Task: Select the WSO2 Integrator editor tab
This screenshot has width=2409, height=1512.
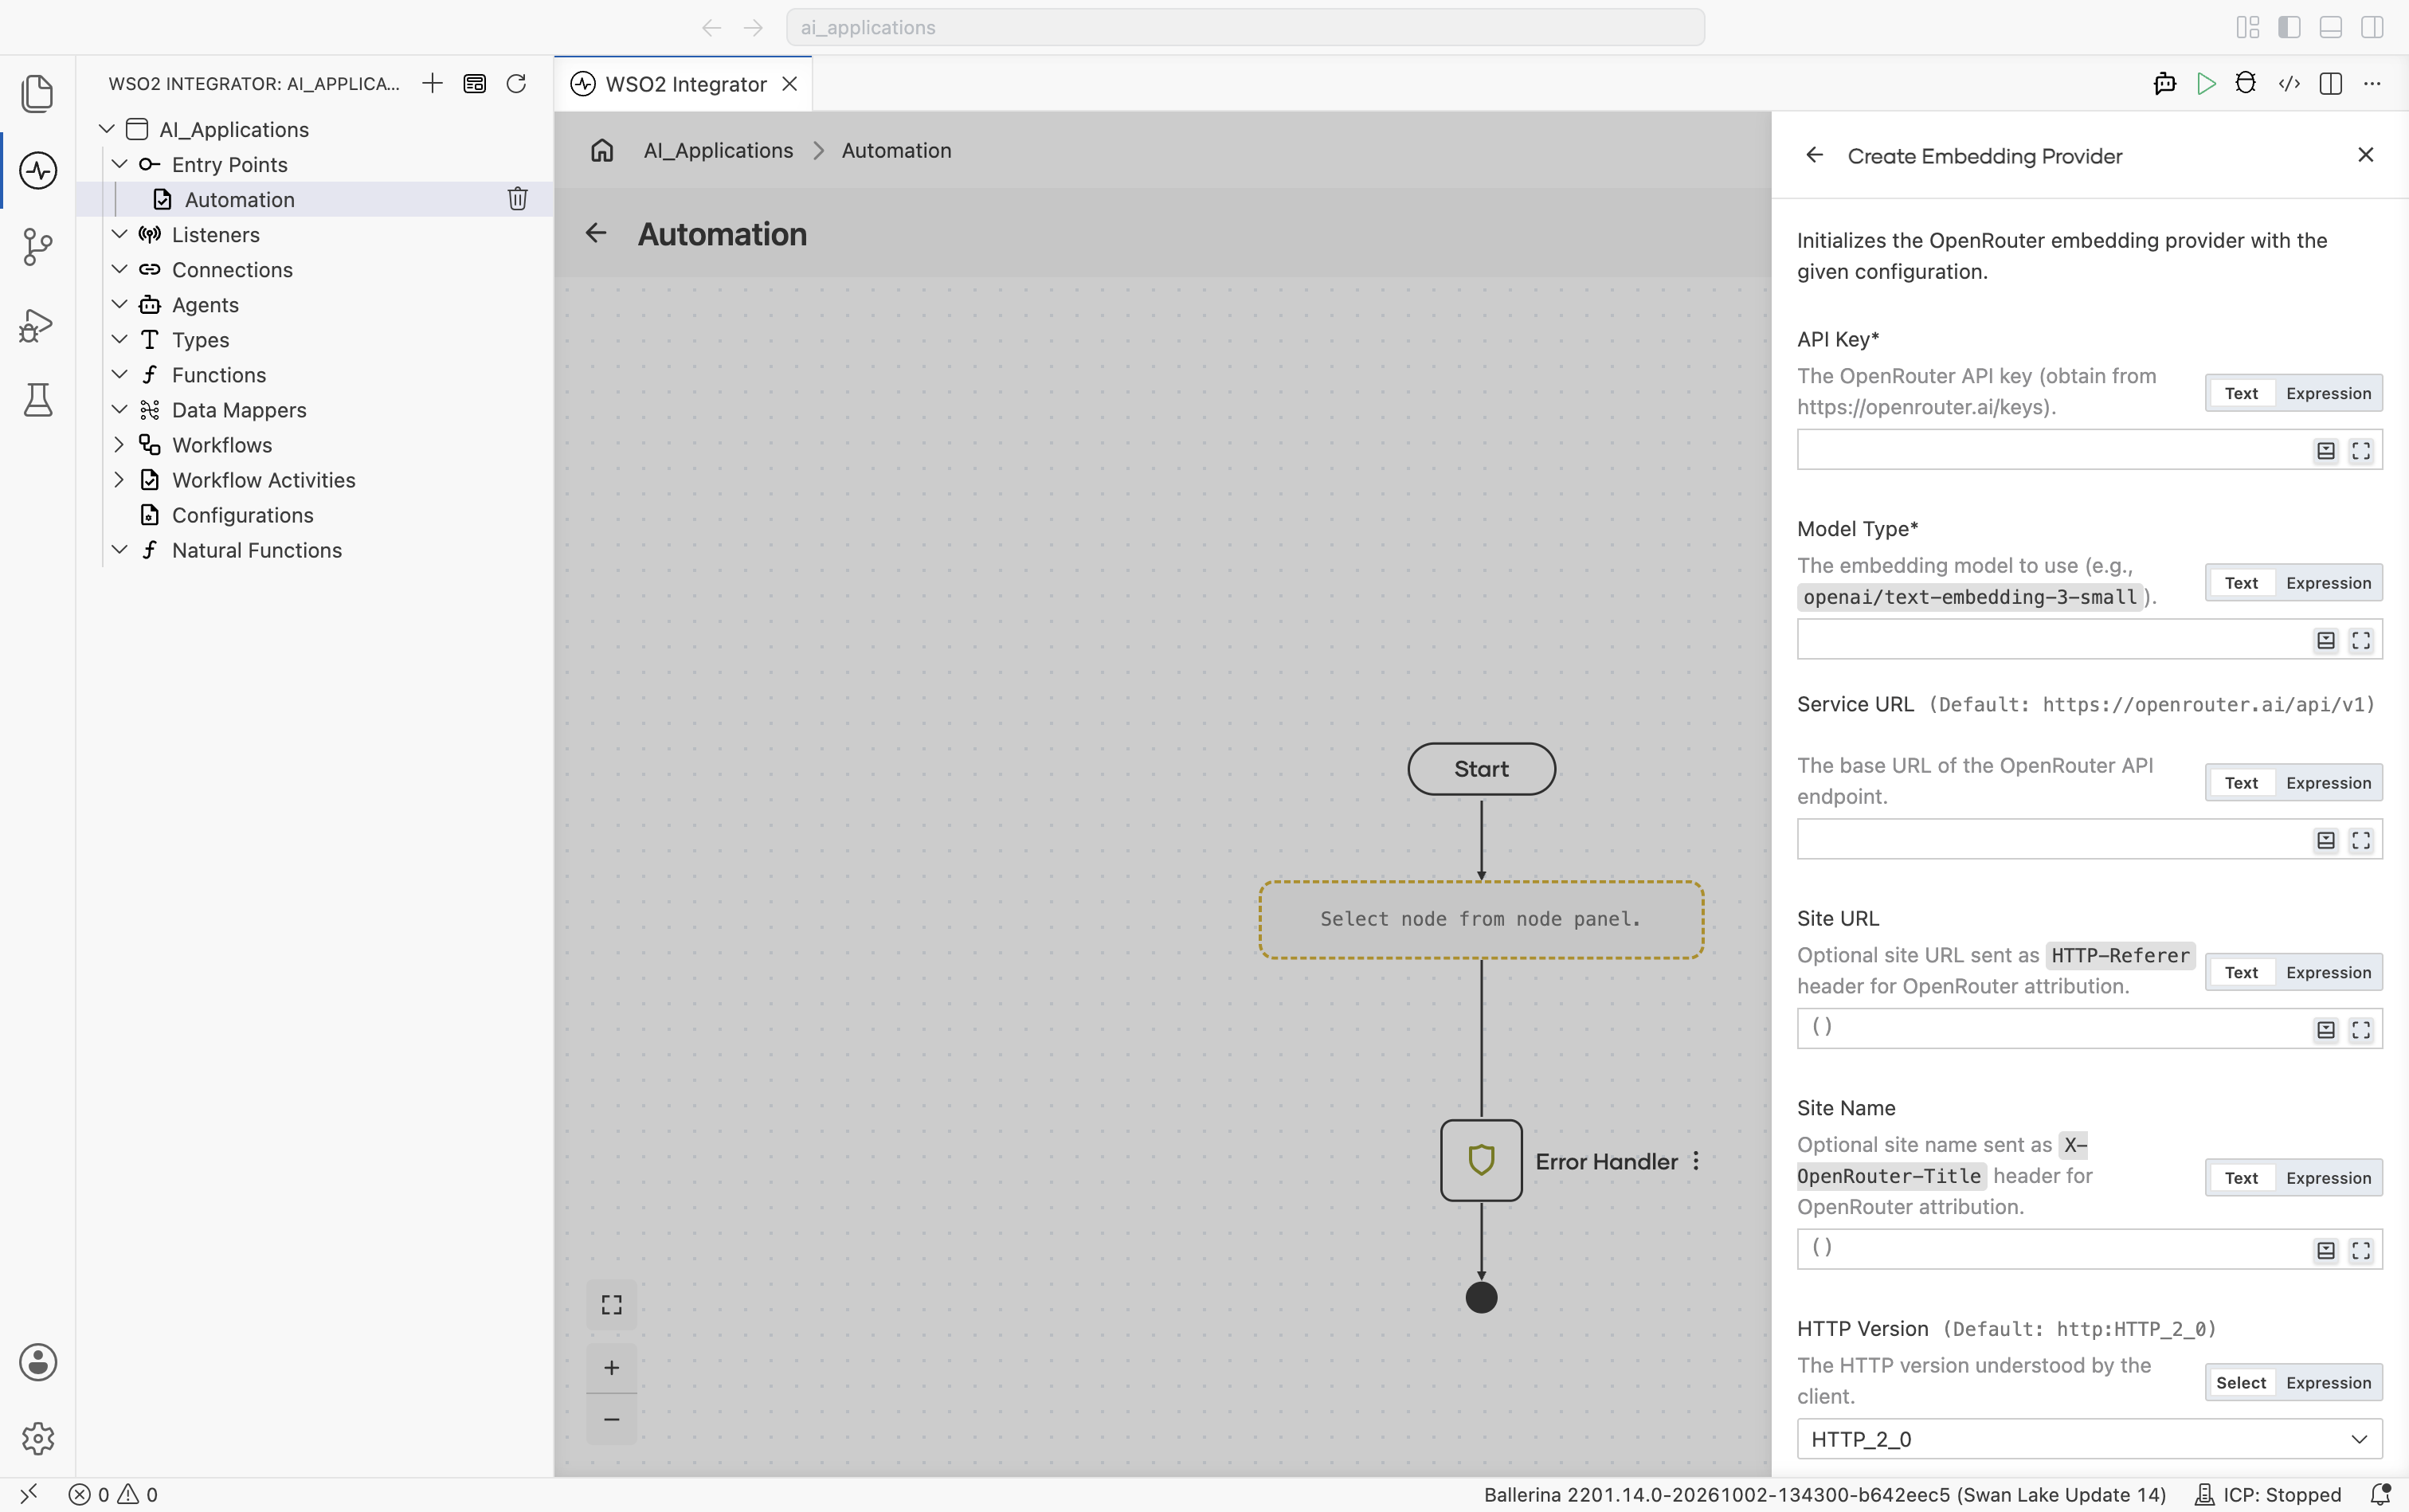Action: pos(684,84)
